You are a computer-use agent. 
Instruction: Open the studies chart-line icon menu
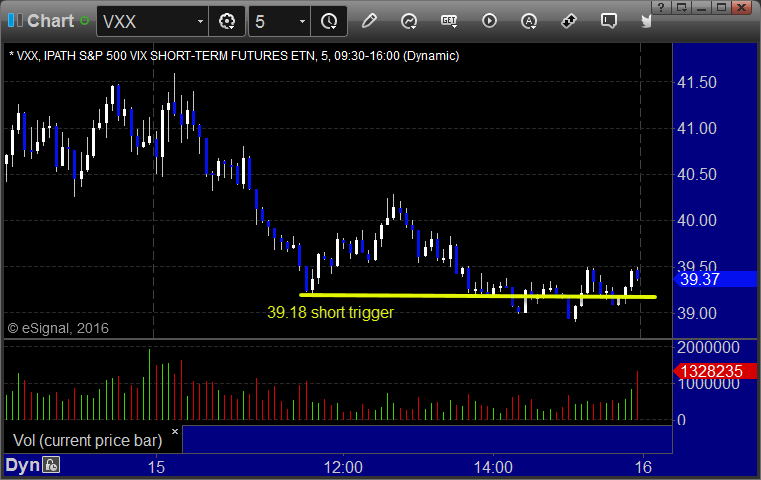pos(409,21)
